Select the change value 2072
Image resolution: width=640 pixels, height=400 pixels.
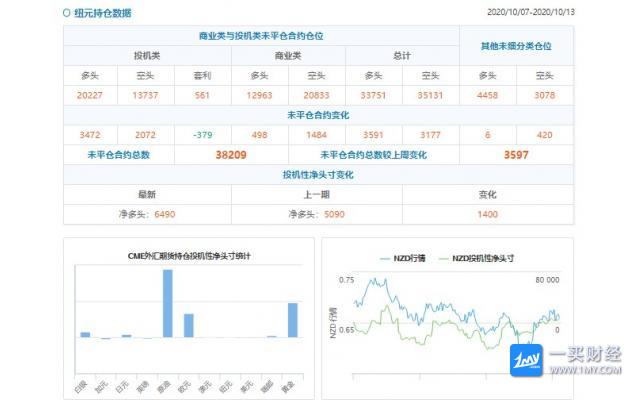(145, 135)
